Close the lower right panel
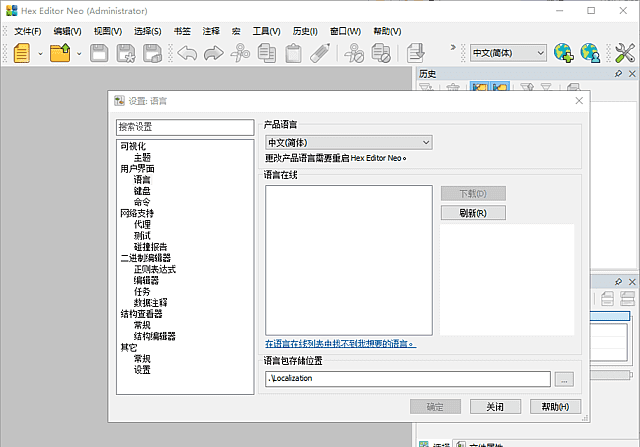The image size is (640, 447). [x=632, y=282]
